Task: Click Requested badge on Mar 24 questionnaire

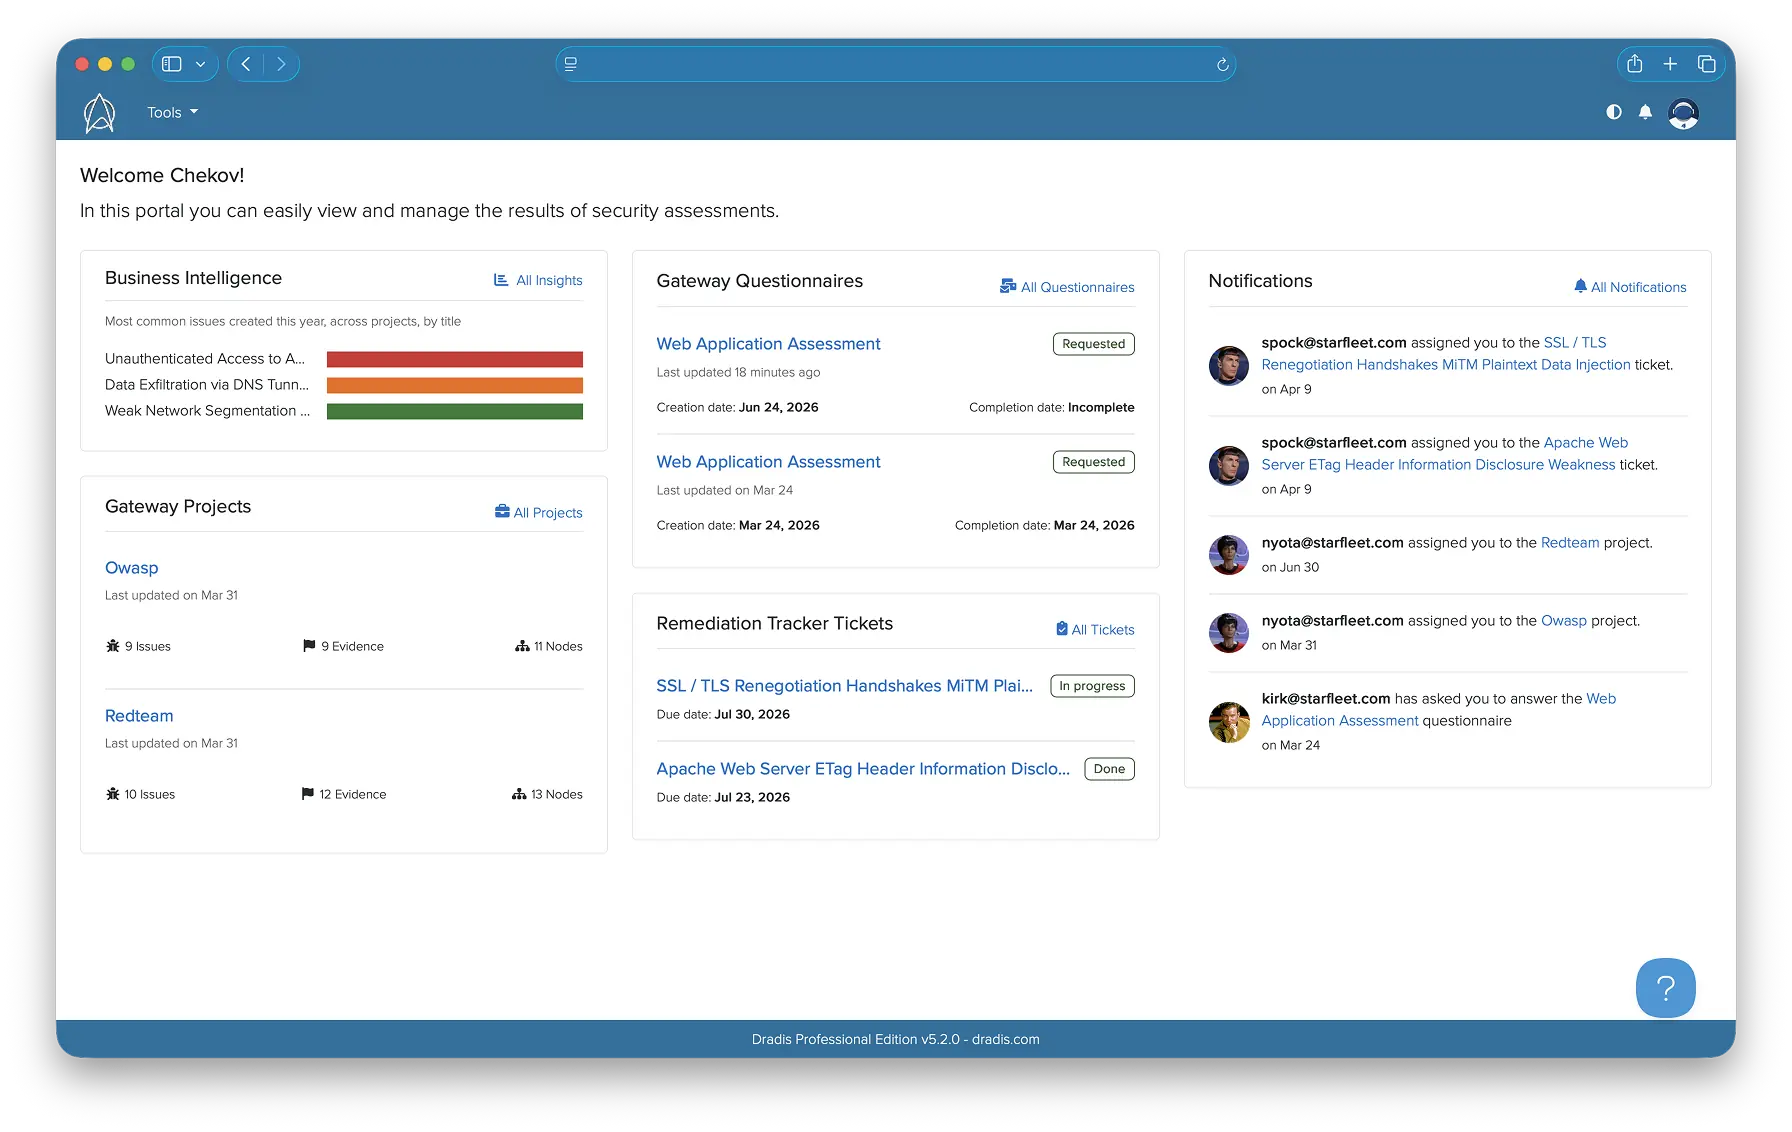Action: click(1093, 462)
